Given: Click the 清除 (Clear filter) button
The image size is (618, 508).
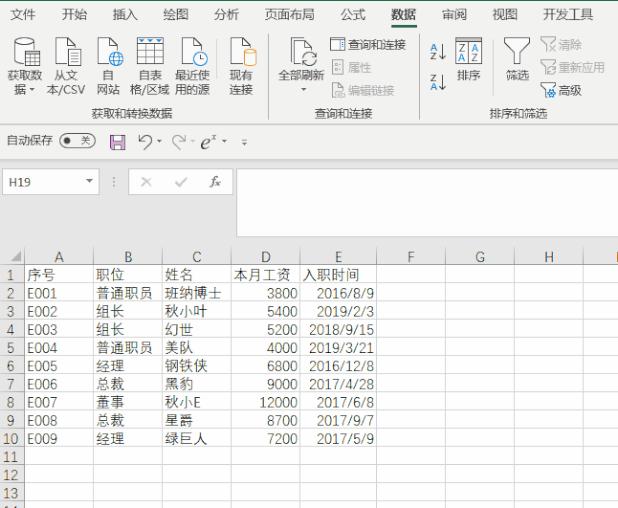Looking at the screenshot, I should tap(561, 45).
